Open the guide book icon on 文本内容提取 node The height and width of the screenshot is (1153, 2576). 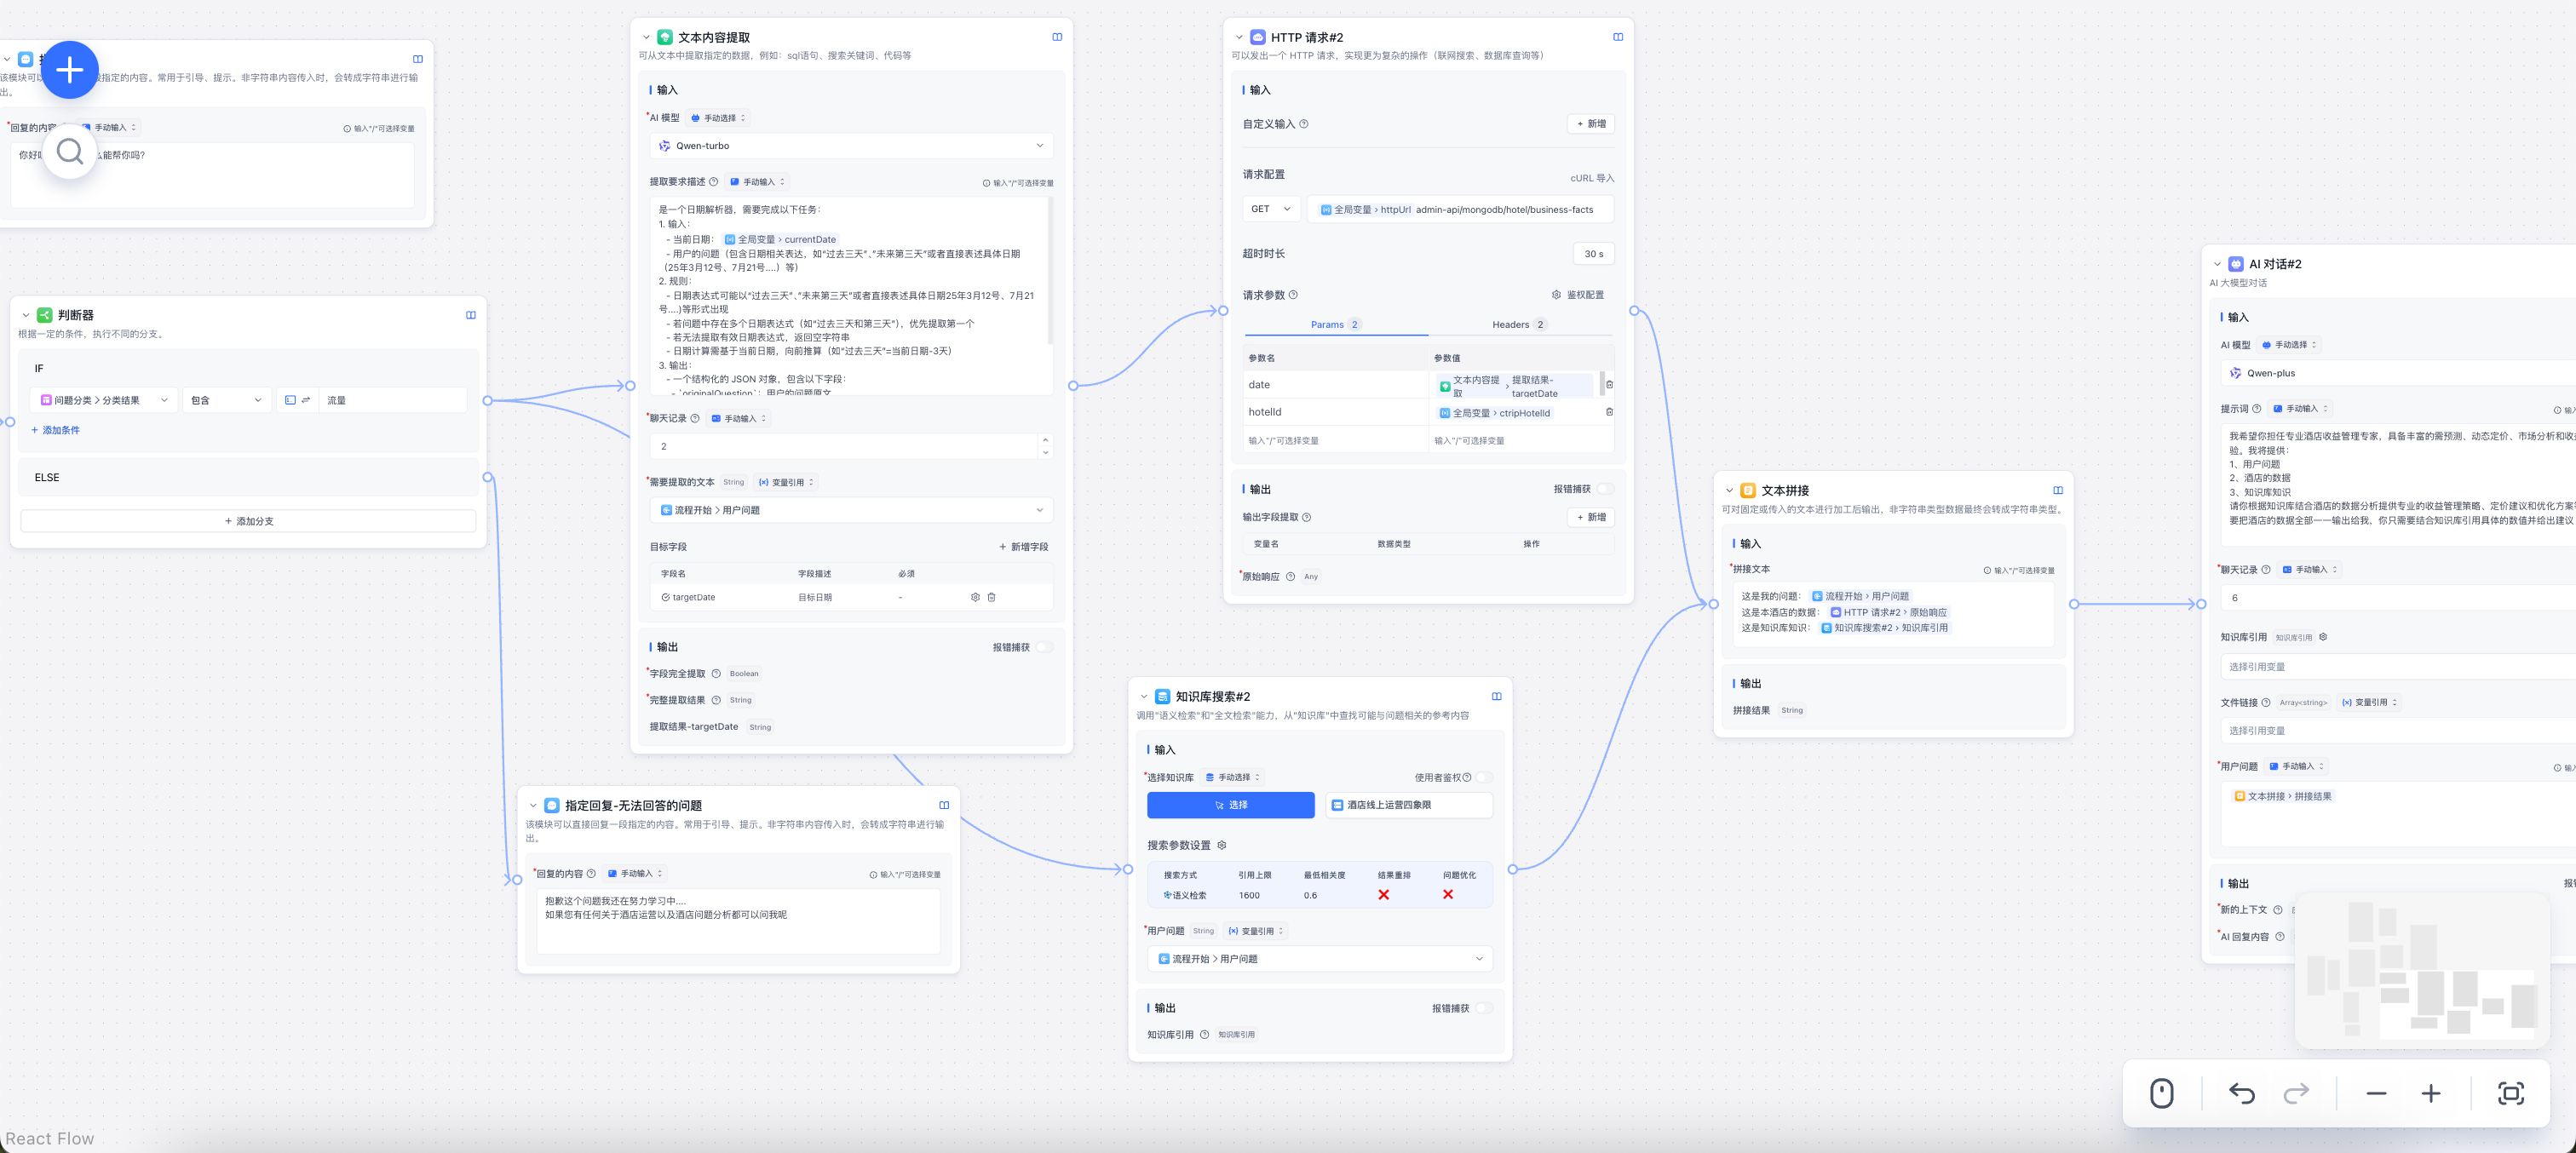tap(1057, 37)
